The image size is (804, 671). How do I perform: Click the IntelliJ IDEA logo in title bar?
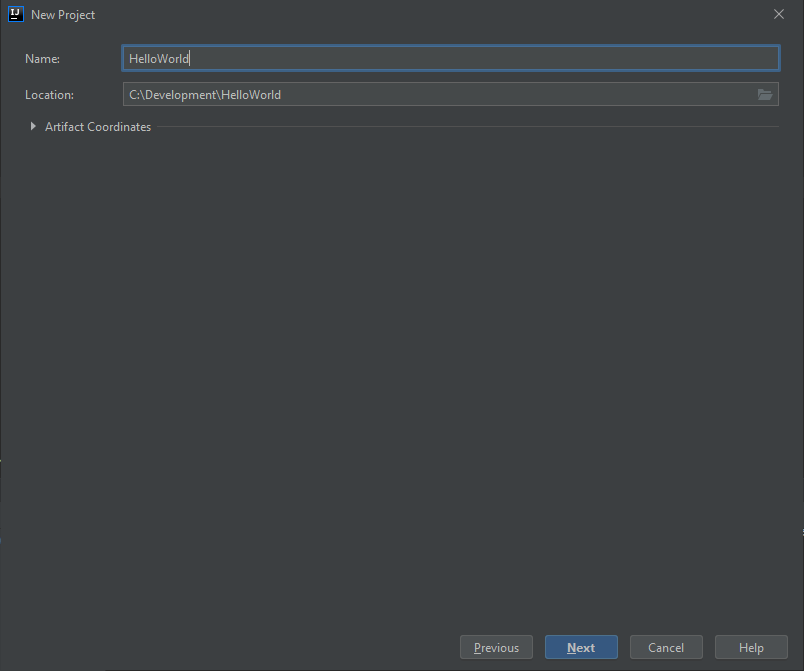pyautogui.click(x=16, y=14)
